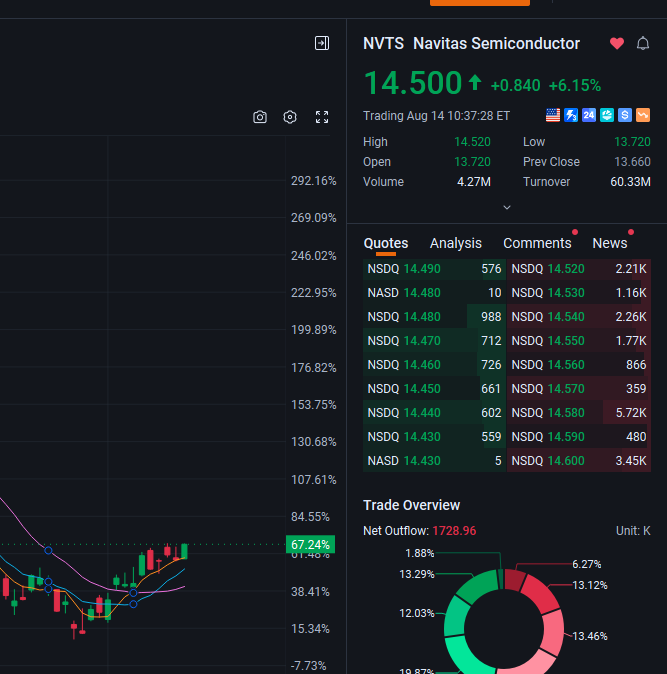The height and width of the screenshot is (674, 667).
Task: Click the +6.15% change value
Action: coord(575,86)
